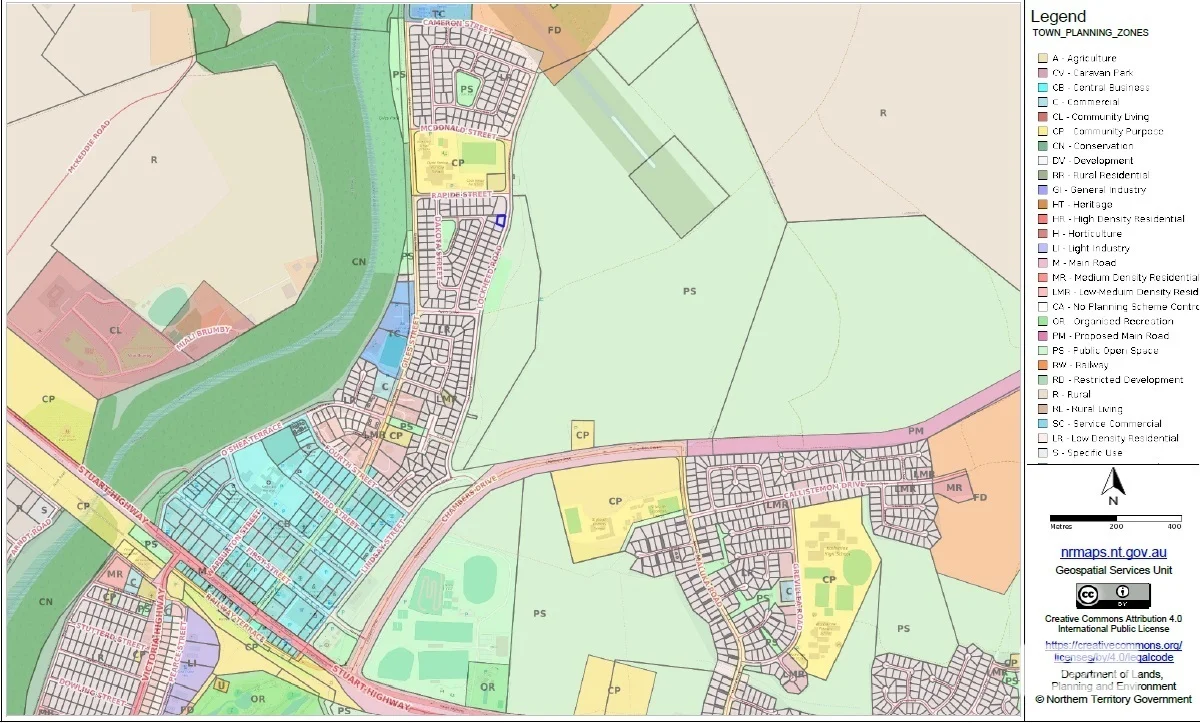This screenshot has height=723, width=1200.
Task: Click the General Industry legend swatch
Action: click(1043, 190)
